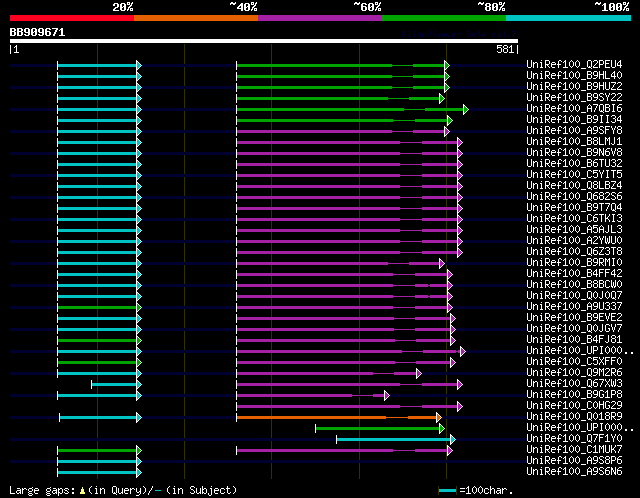The height and width of the screenshot is (498, 640).
Task: Select the UniRef100_Q682S6 label
Action: pos(574,196)
